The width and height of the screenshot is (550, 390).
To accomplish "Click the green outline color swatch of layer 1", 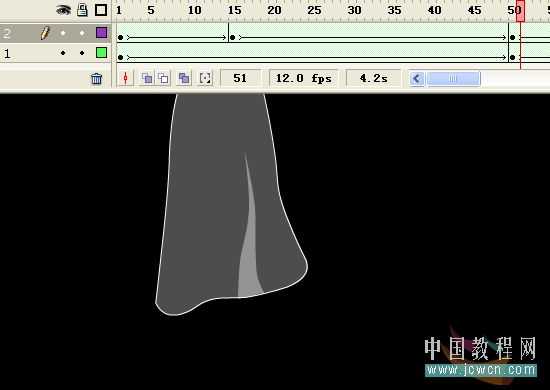I will 101,53.
